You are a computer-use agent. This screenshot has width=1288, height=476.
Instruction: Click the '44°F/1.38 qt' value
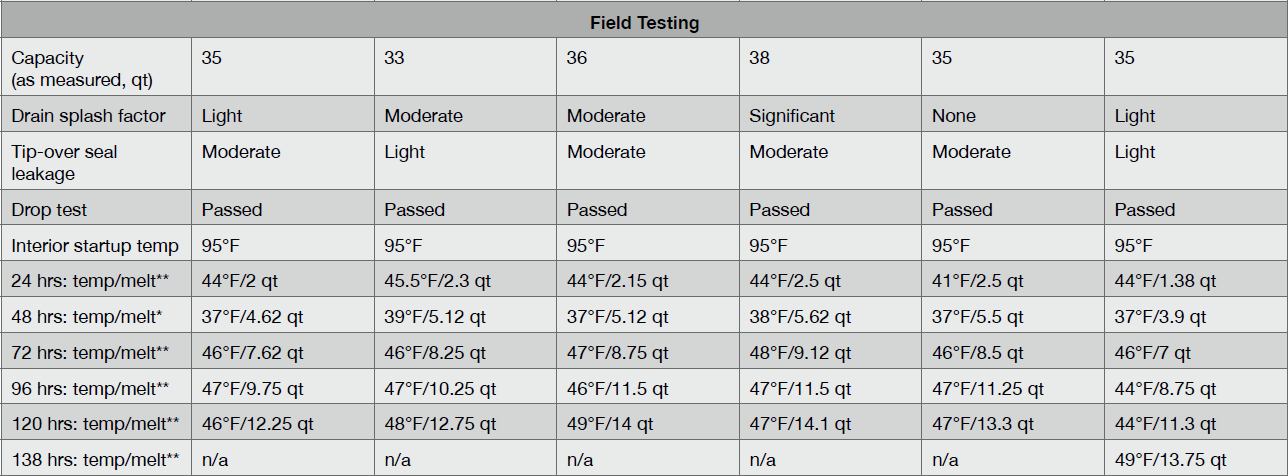pyautogui.click(x=1166, y=282)
